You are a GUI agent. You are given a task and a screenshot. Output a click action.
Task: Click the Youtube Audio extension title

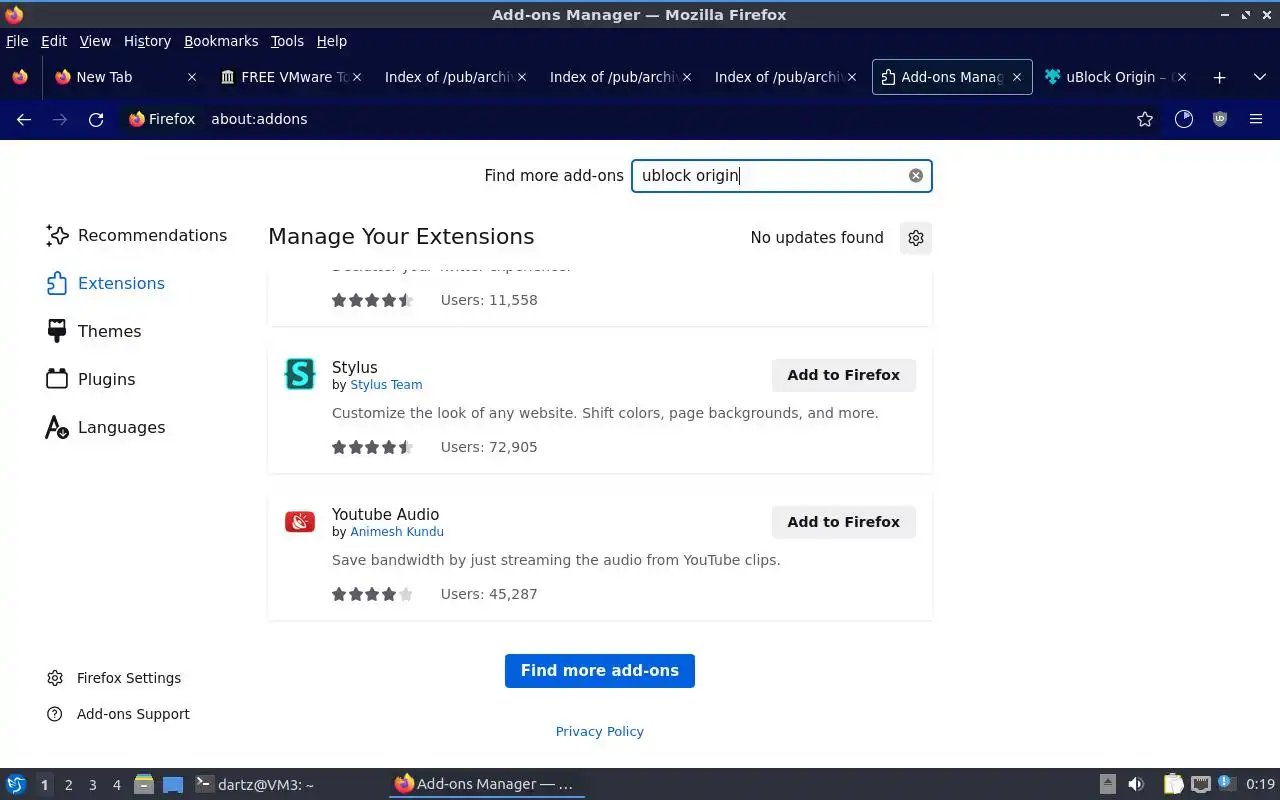click(385, 514)
